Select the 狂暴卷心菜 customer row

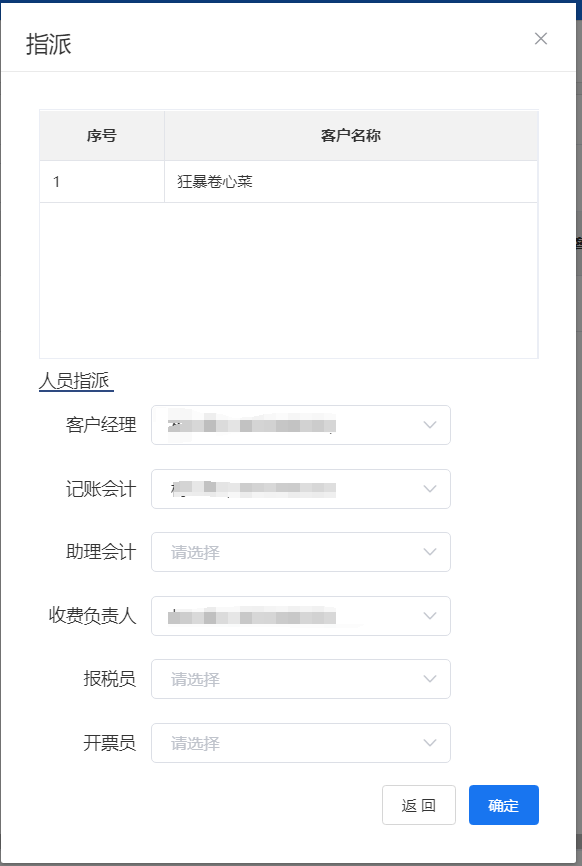click(x=289, y=182)
